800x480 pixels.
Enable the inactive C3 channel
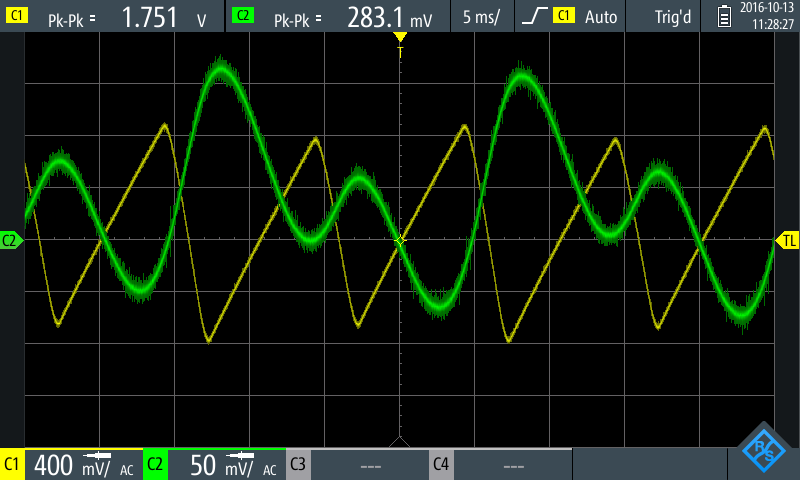click(x=298, y=466)
